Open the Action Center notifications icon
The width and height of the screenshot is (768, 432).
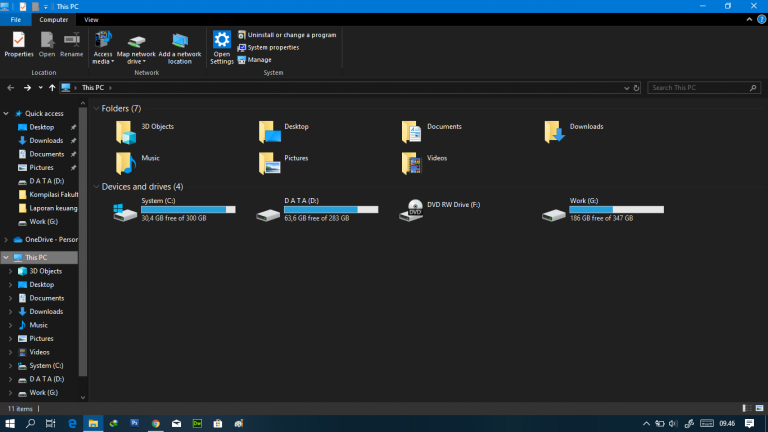tap(749, 424)
